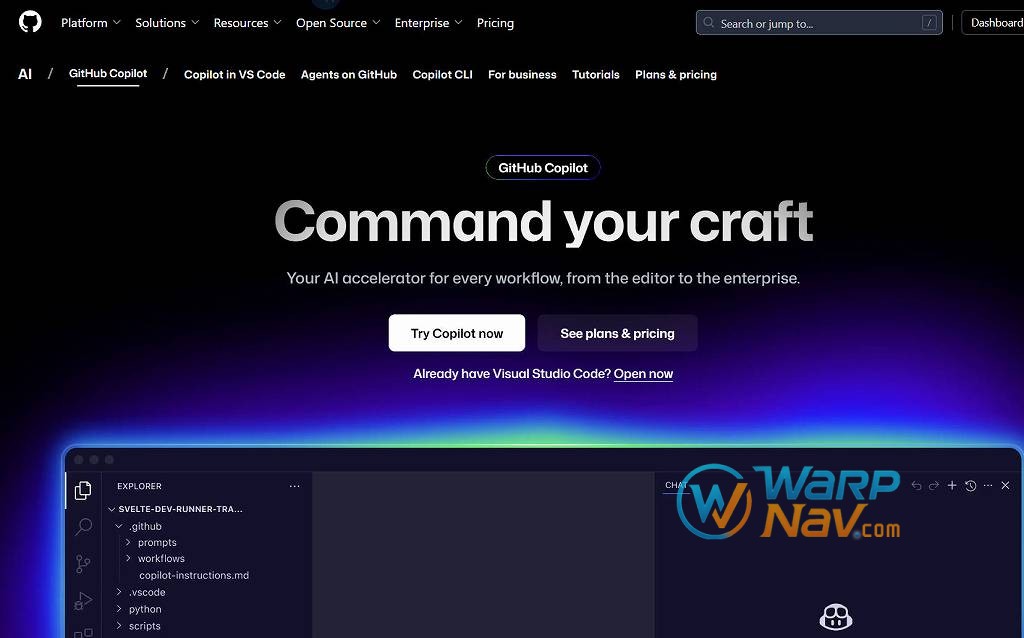Click the plus icon for new chat
This screenshot has height=638, width=1024.
(x=952, y=486)
